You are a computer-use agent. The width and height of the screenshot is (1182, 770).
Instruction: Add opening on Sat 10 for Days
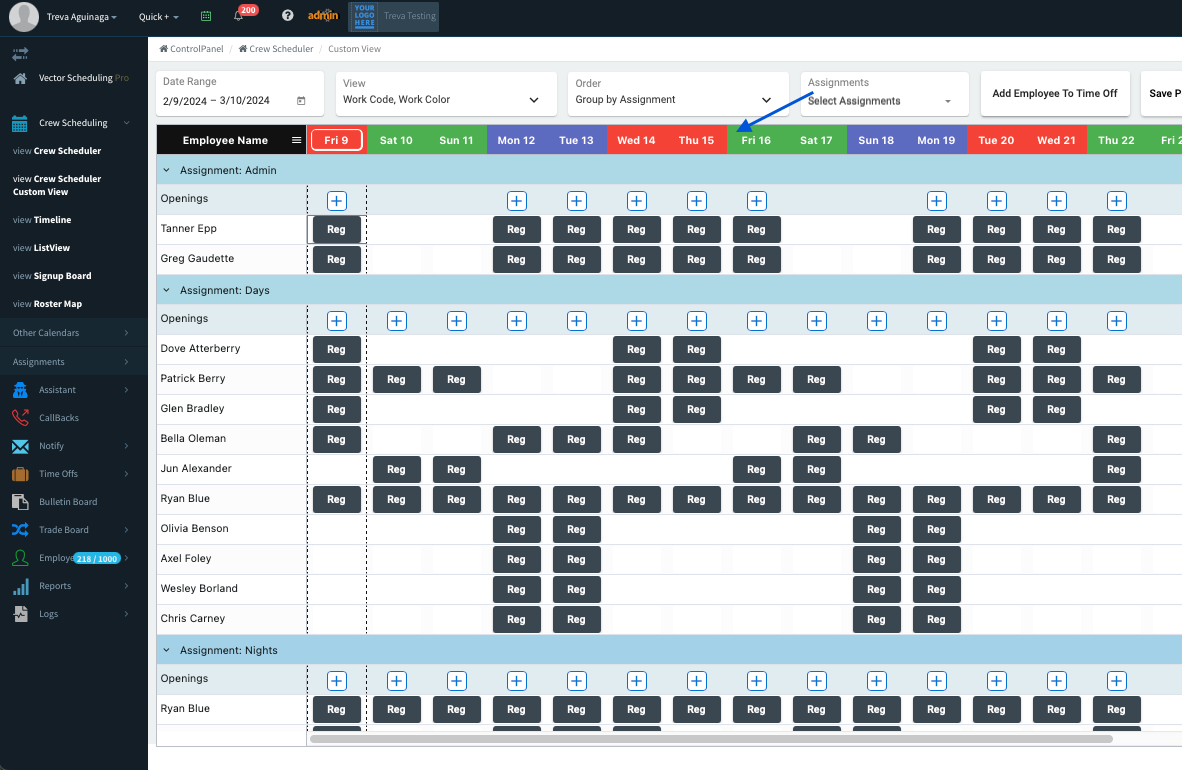[397, 321]
